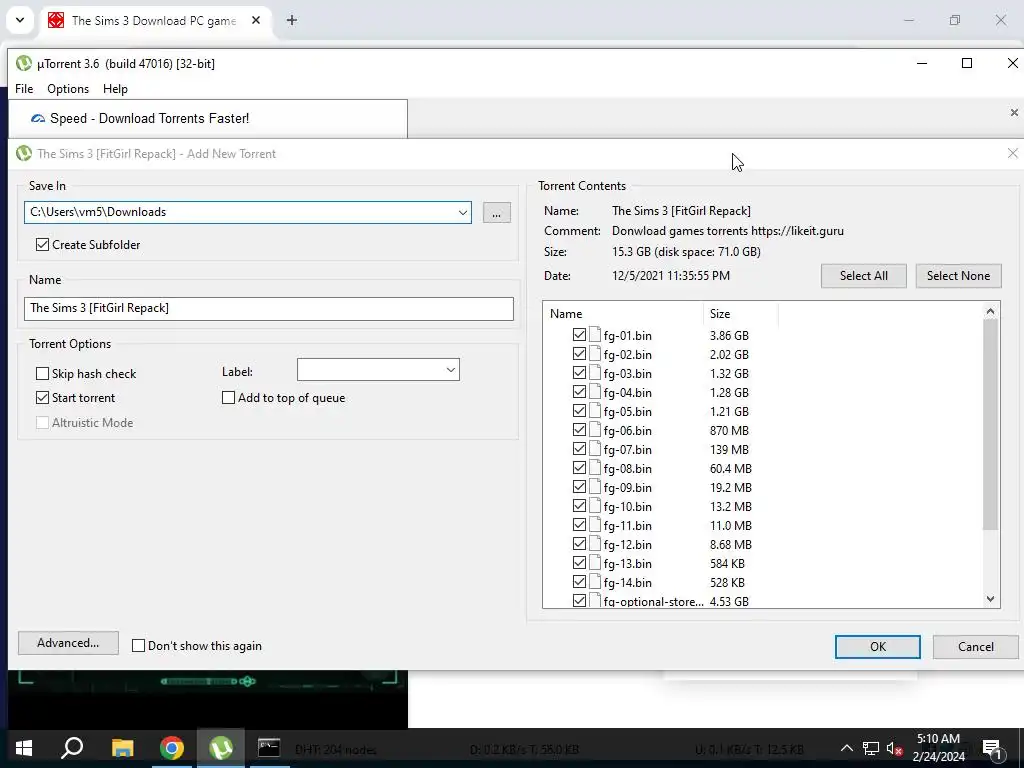
Task: Click the 5:10 AM clock in the taskbar
Action: tap(938, 739)
